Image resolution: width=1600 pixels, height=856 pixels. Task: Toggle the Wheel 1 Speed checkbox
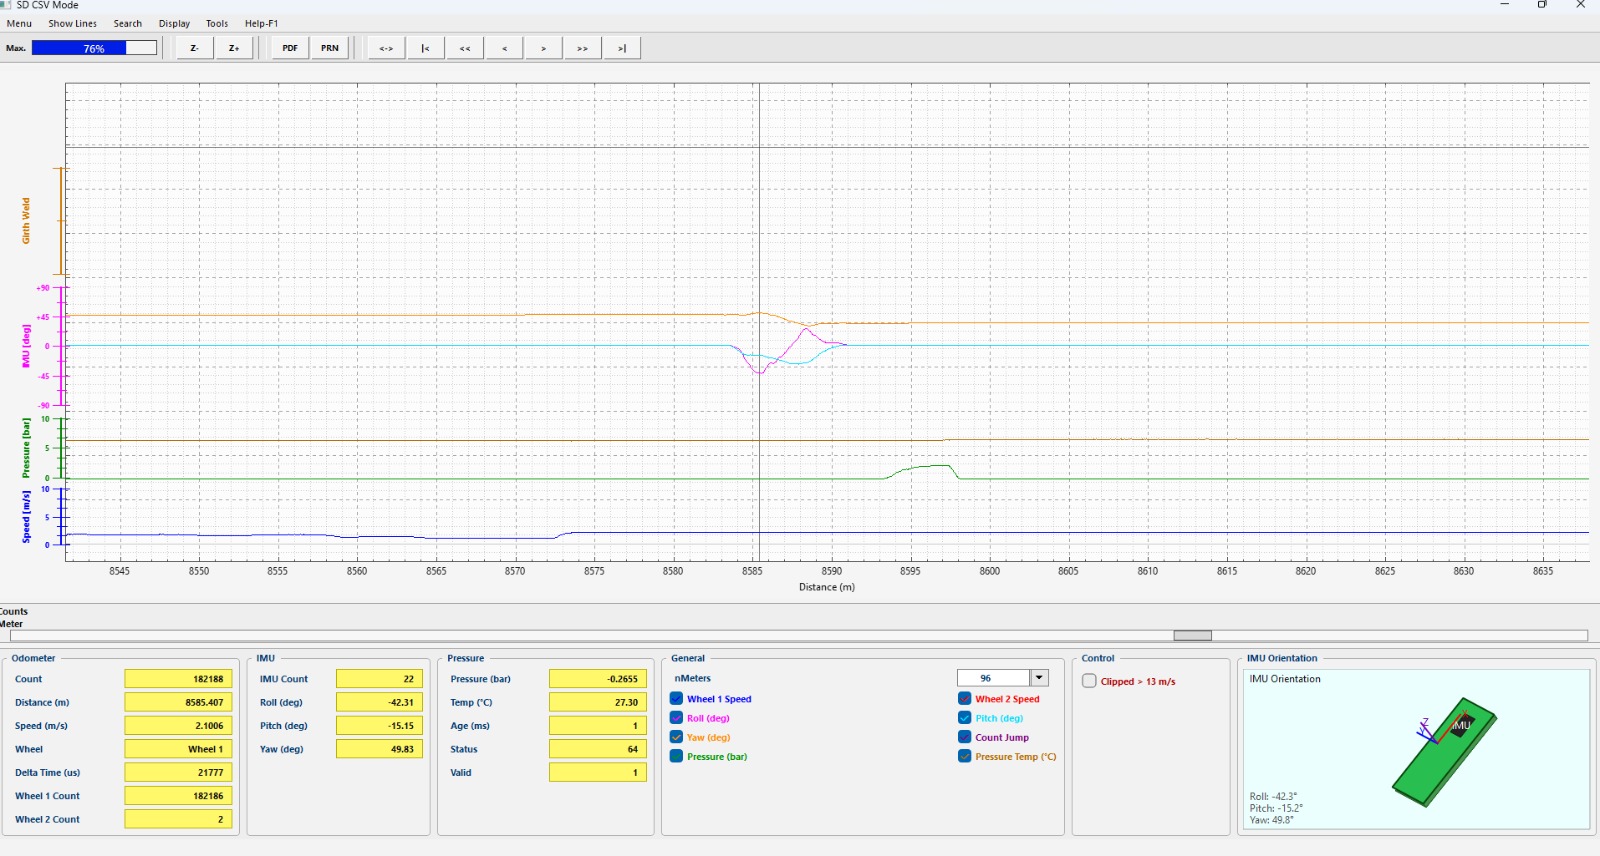(x=677, y=699)
